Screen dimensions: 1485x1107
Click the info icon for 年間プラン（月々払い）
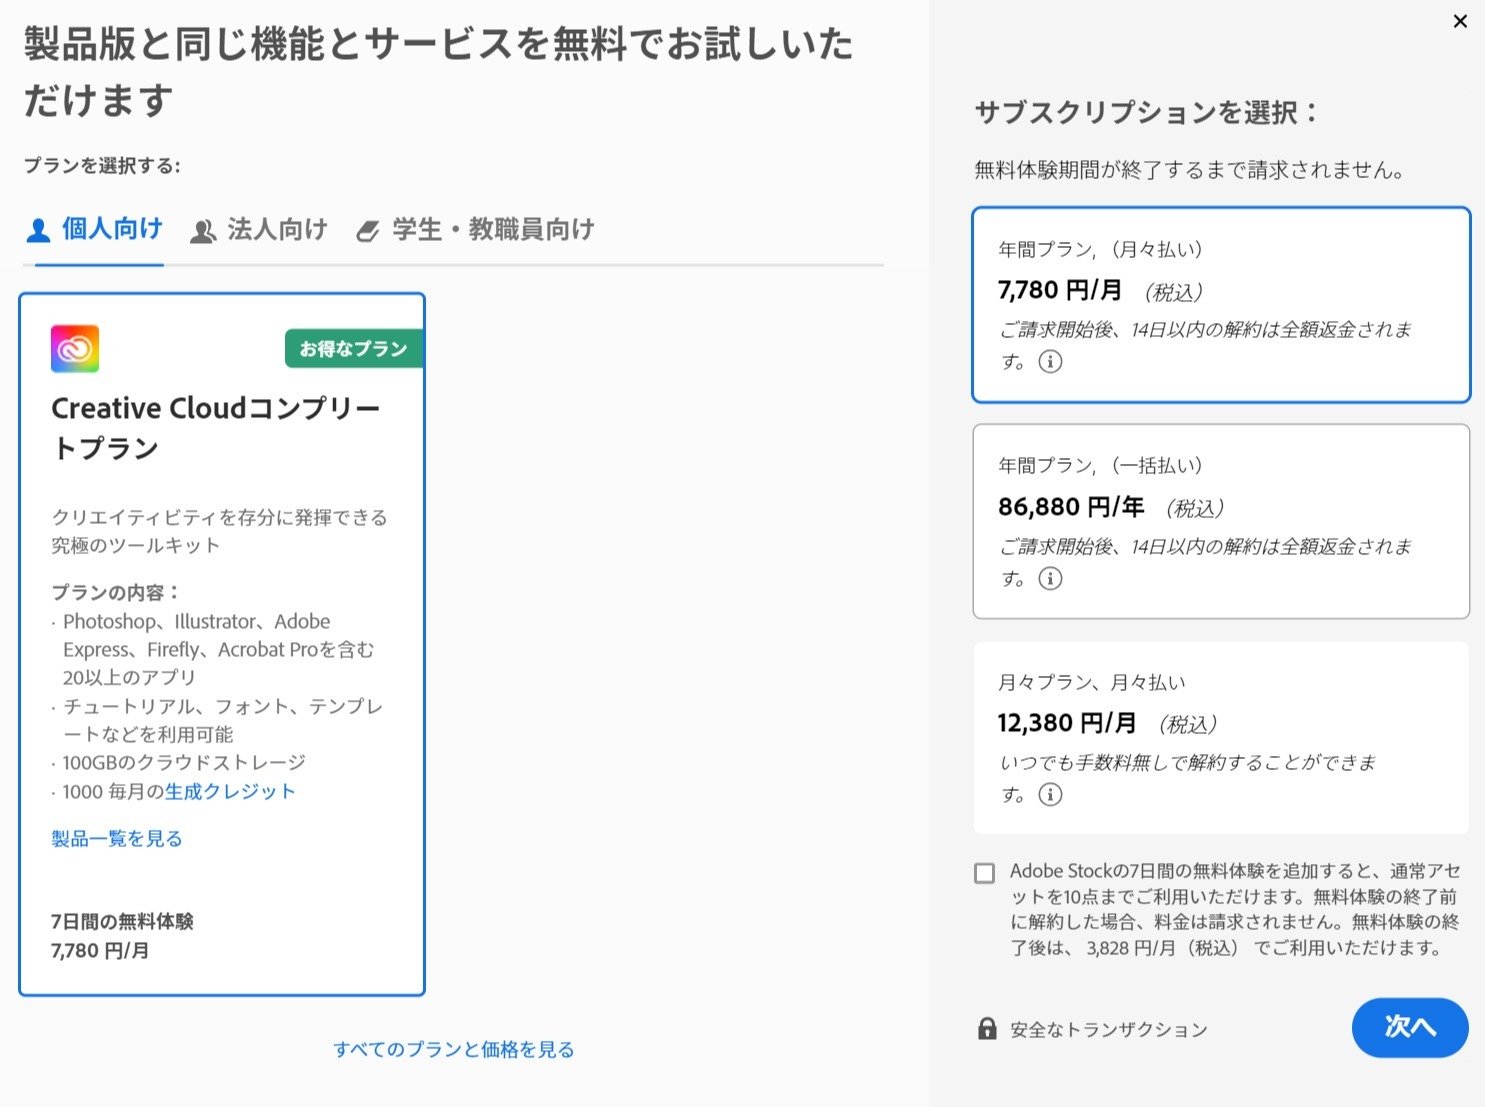(x=1050, y=362)
